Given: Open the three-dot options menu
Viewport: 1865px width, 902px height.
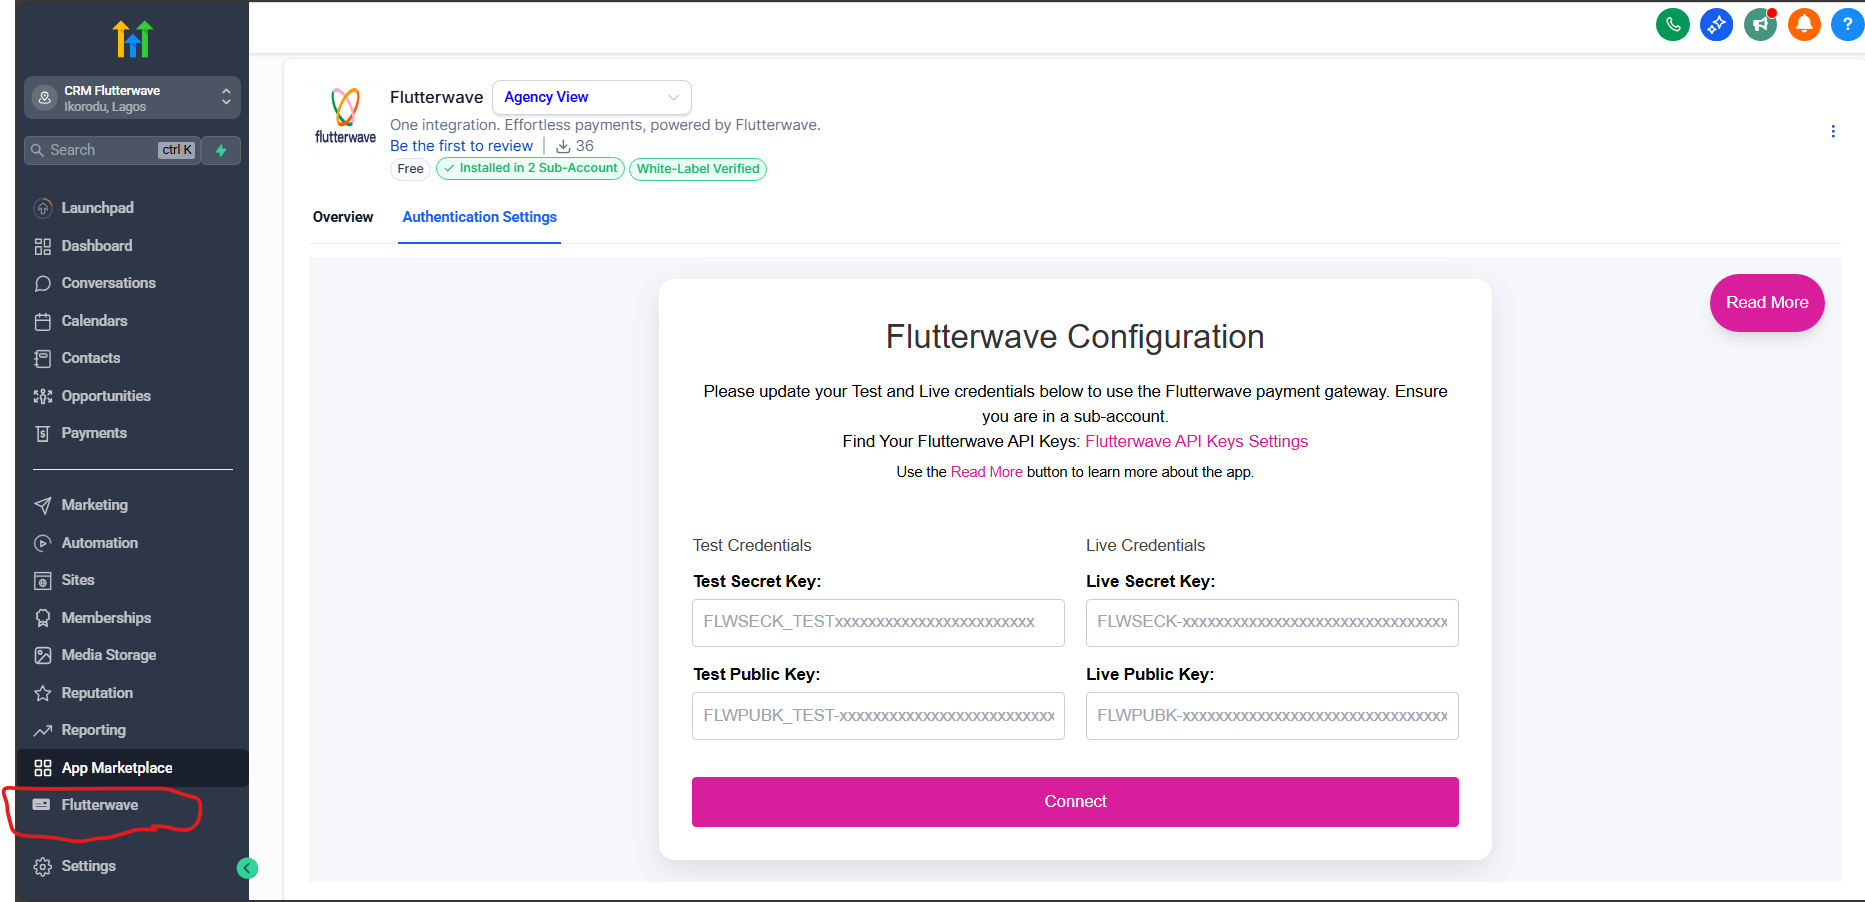Looking at the screenshot, I should click(x=1833, y=131).
